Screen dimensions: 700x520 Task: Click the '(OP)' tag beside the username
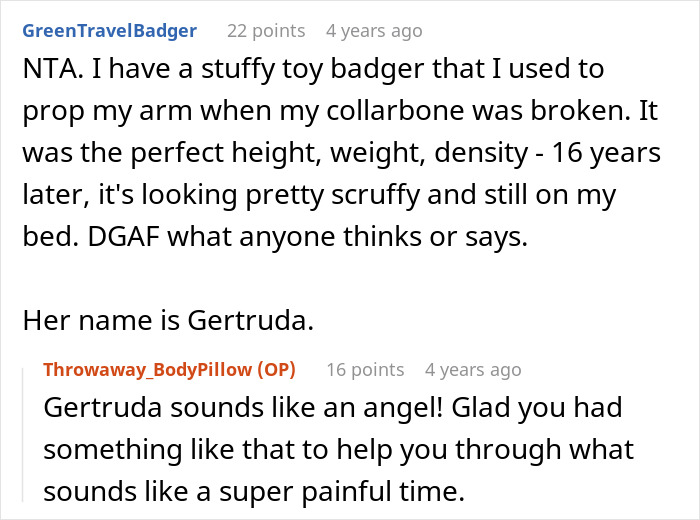pos(276,370)
